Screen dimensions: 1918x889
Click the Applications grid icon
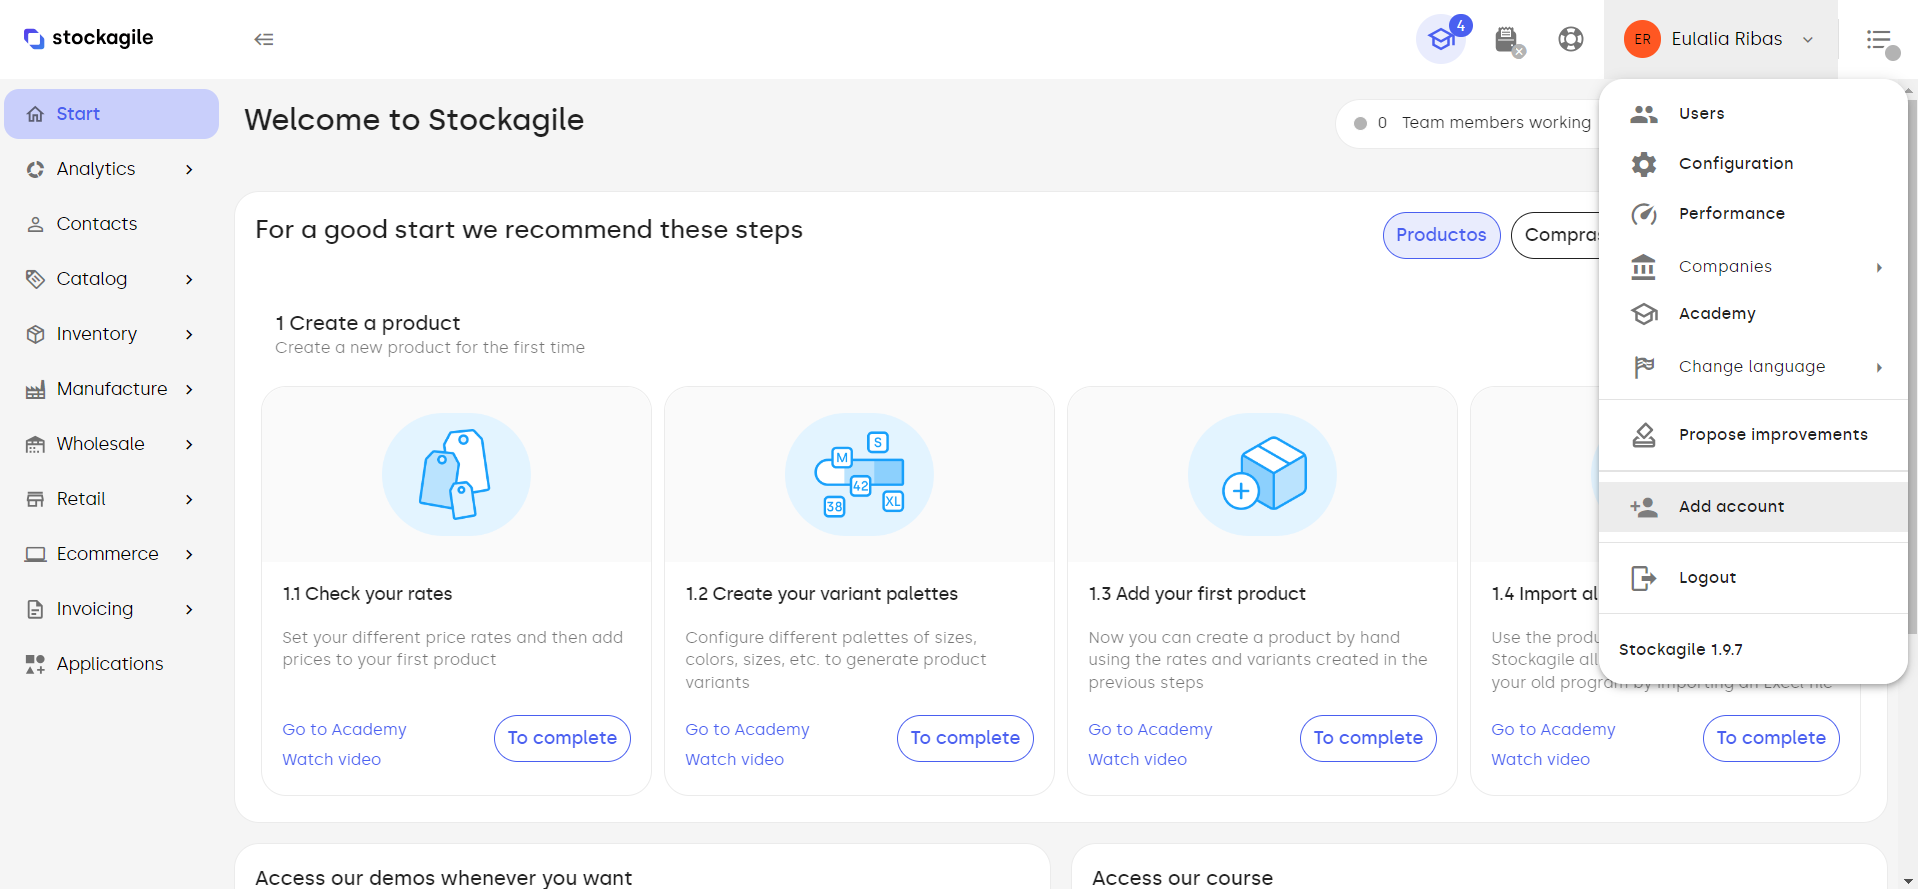tap(35, 664)
